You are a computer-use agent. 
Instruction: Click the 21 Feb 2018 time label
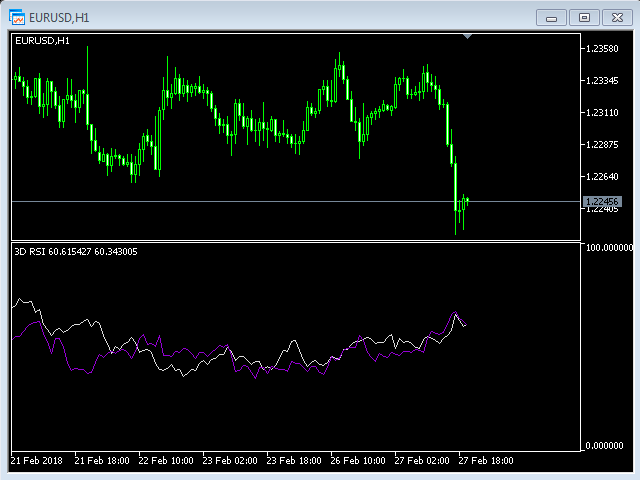(x=37, y=460)
